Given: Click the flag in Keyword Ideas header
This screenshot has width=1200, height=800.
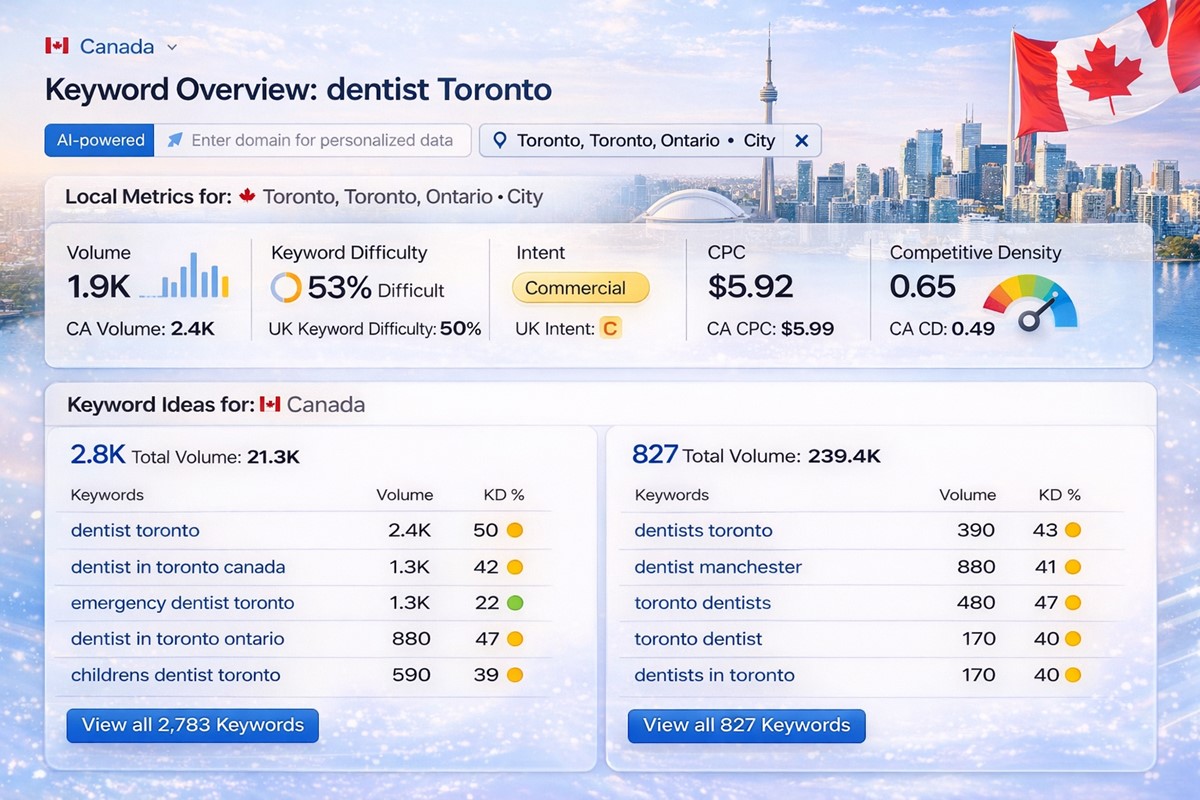Looking at the screenshot, I should (x=268, y=405).
